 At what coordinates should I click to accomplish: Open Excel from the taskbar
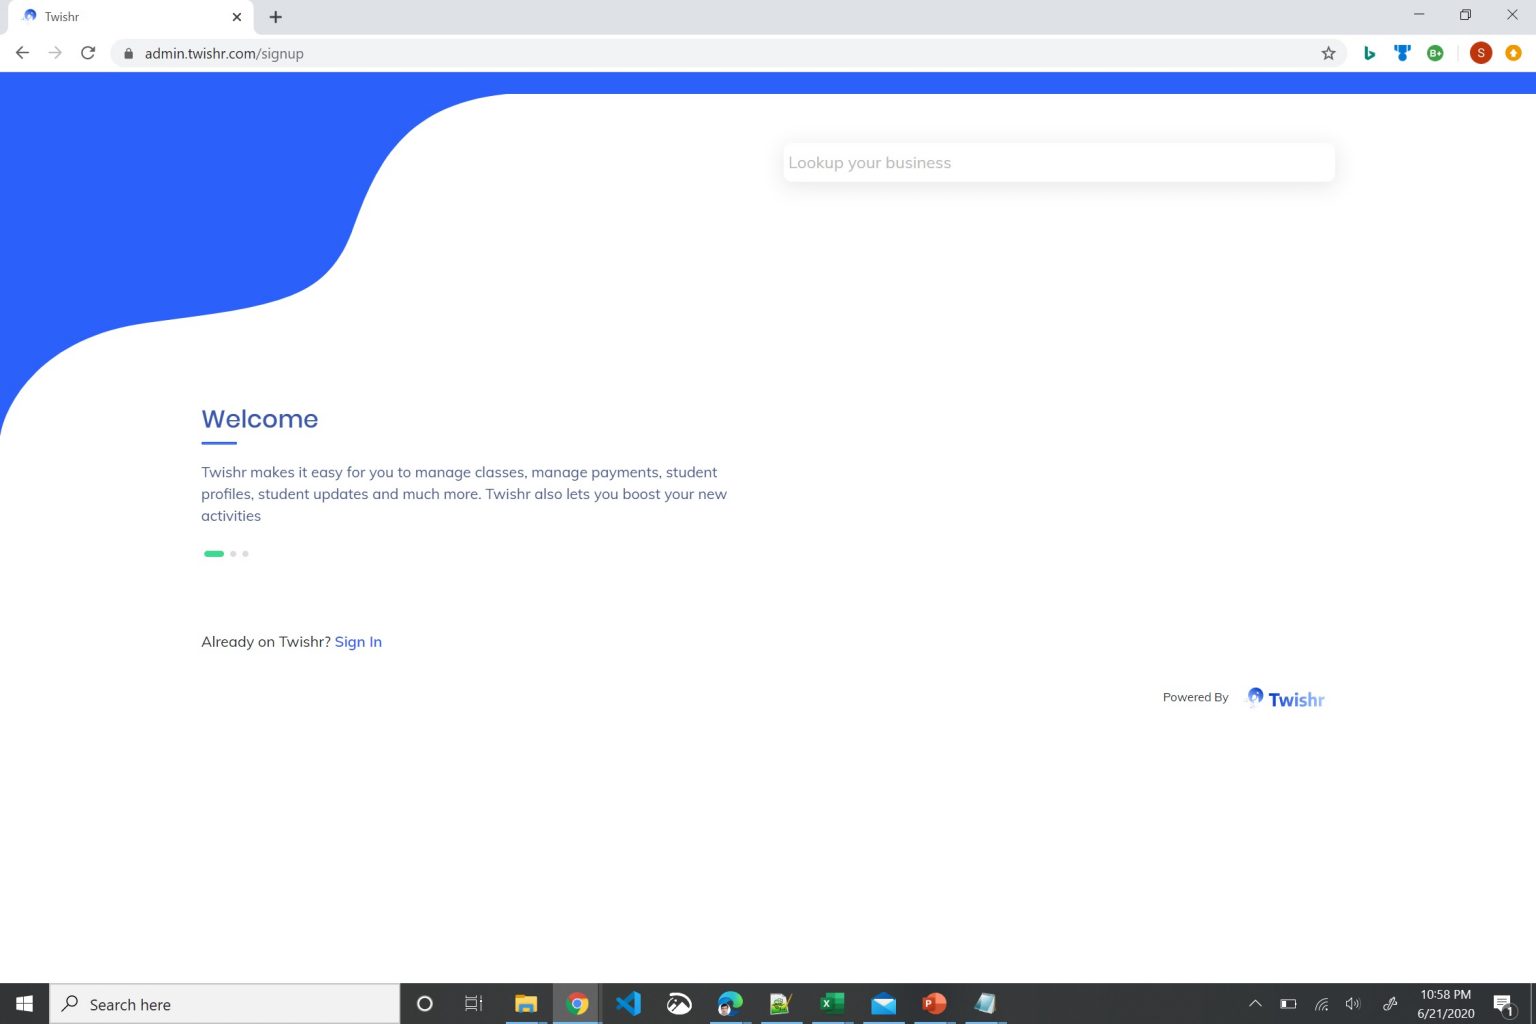pyautogui.click(x=832, y=1004)
